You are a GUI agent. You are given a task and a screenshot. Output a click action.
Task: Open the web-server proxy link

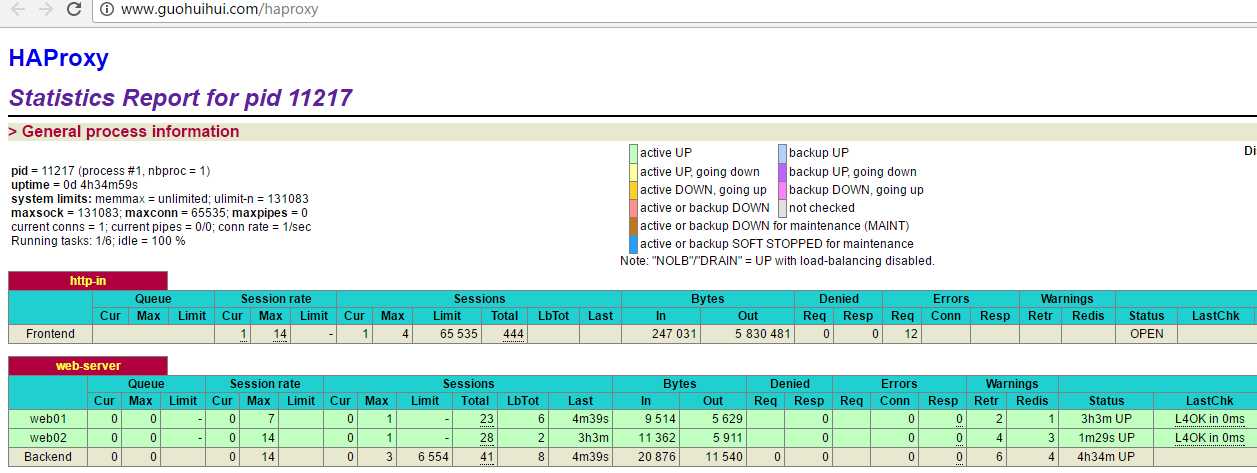click(x=88, y=366)
